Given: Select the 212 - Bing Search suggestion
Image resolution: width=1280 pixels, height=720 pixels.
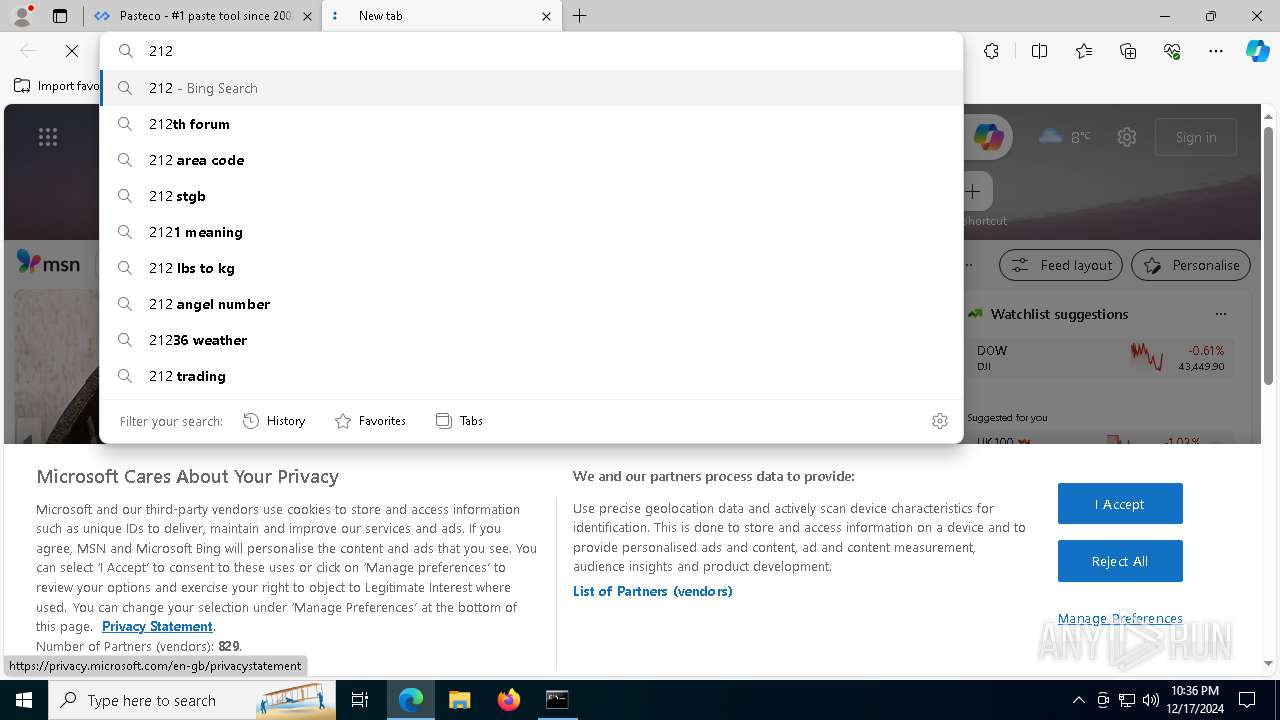Looking at the screenshot, I should [531, 88].
